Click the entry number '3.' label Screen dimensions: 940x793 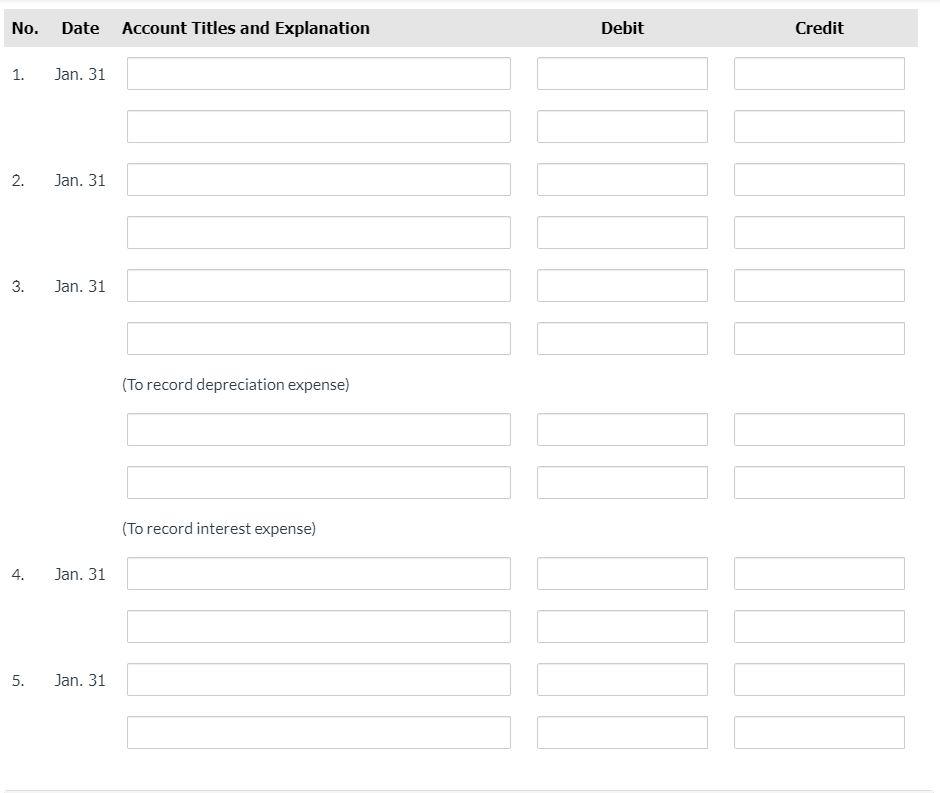pyautogui.click(x=18, y=287)
